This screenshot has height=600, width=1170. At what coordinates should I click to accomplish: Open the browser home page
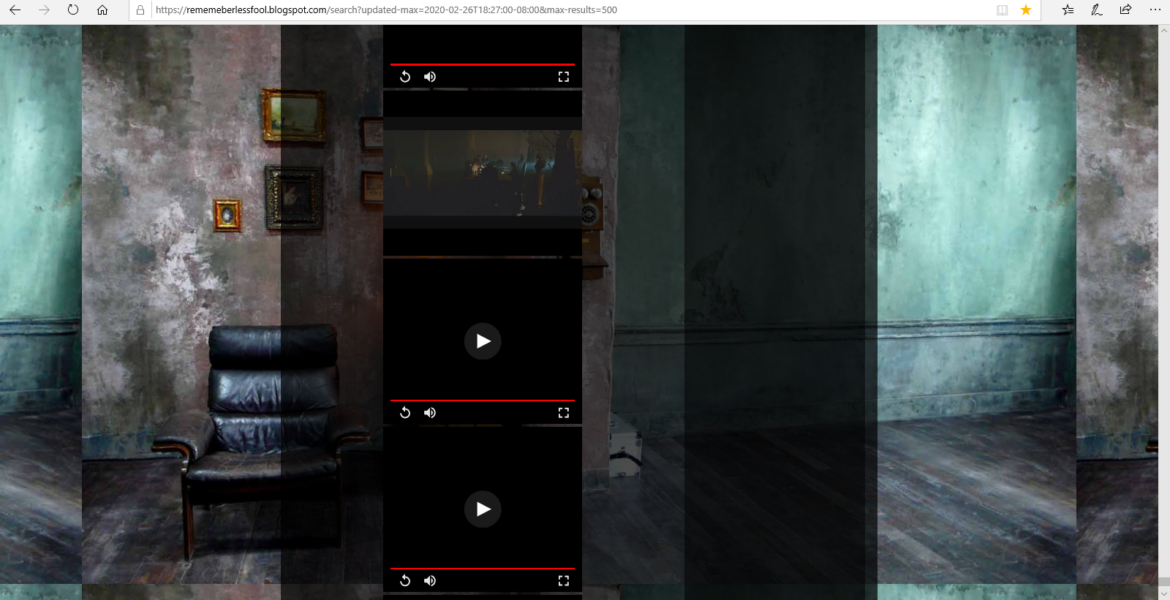tap(102, 10)
